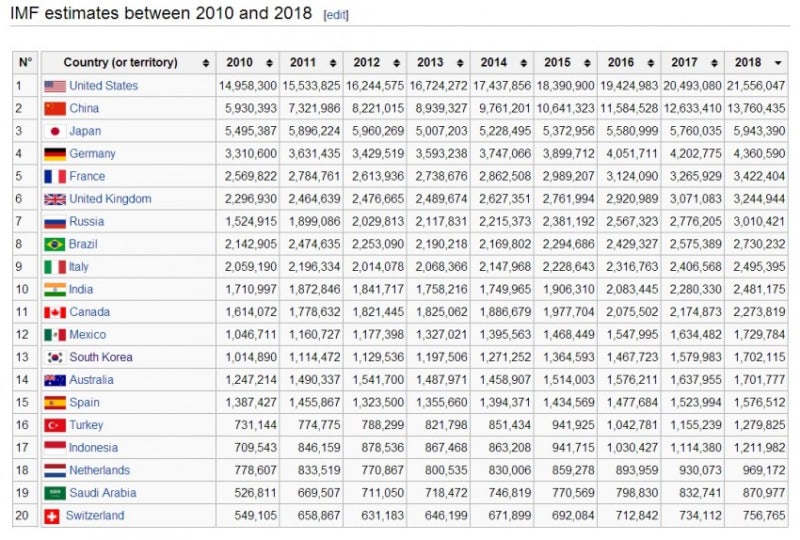Open the Turkey country link
This screenshot has height=540, width=800.
point(86,425)
